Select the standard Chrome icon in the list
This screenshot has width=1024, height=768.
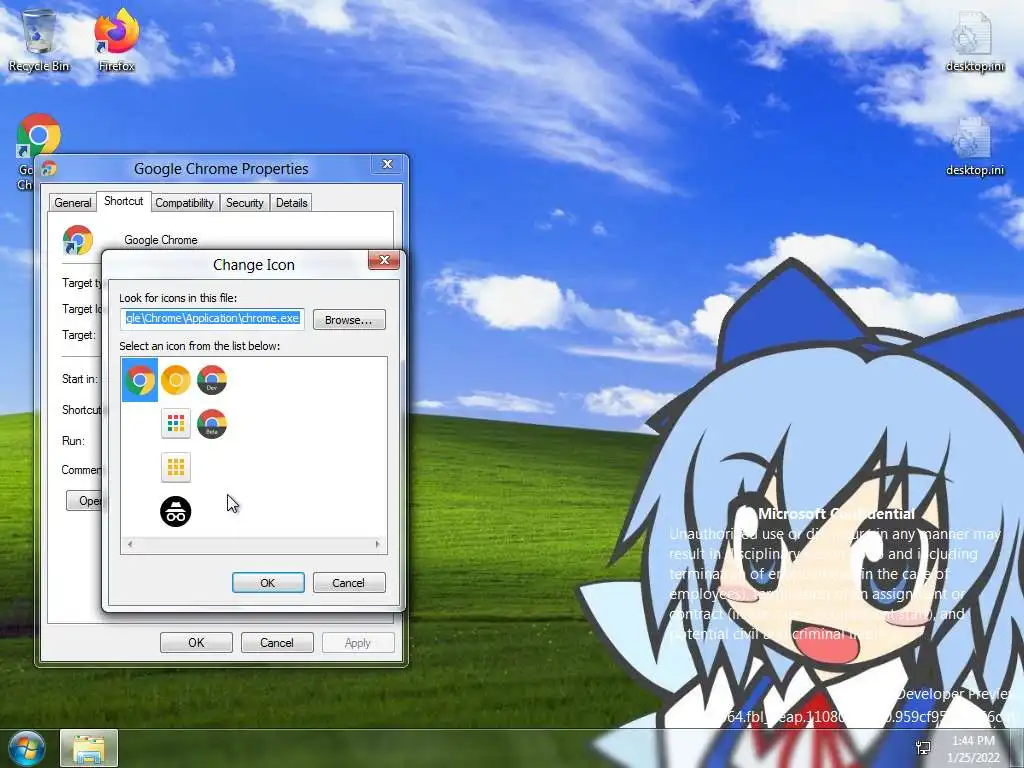pyautogui.click(x=140, y=380)
